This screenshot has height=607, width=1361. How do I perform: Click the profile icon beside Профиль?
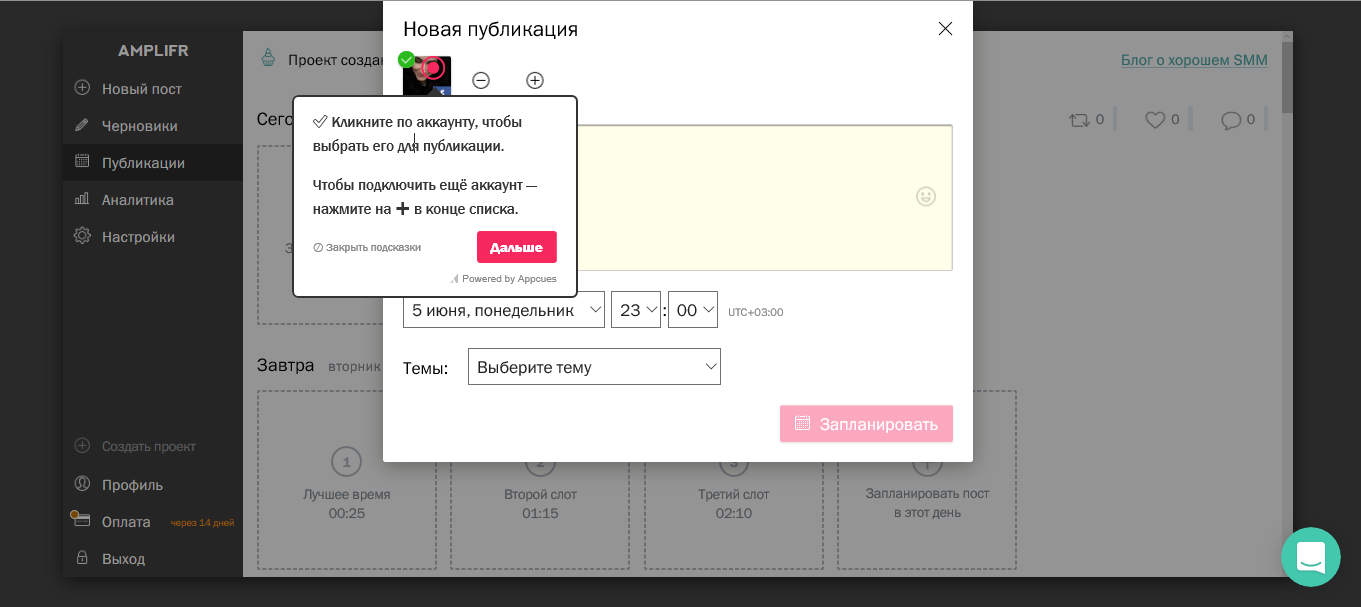[x=82, y=484]
